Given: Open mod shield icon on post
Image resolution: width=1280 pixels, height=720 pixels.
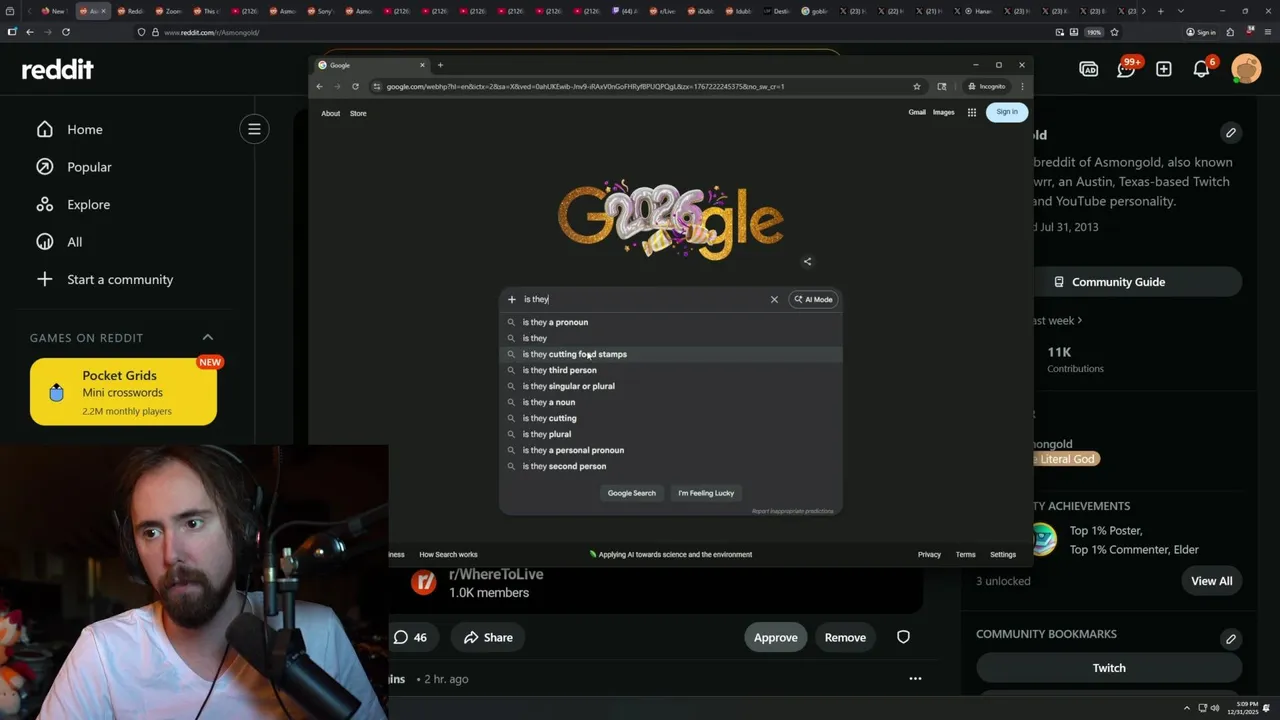Looking at the screenshot, I should coord(903,637).
